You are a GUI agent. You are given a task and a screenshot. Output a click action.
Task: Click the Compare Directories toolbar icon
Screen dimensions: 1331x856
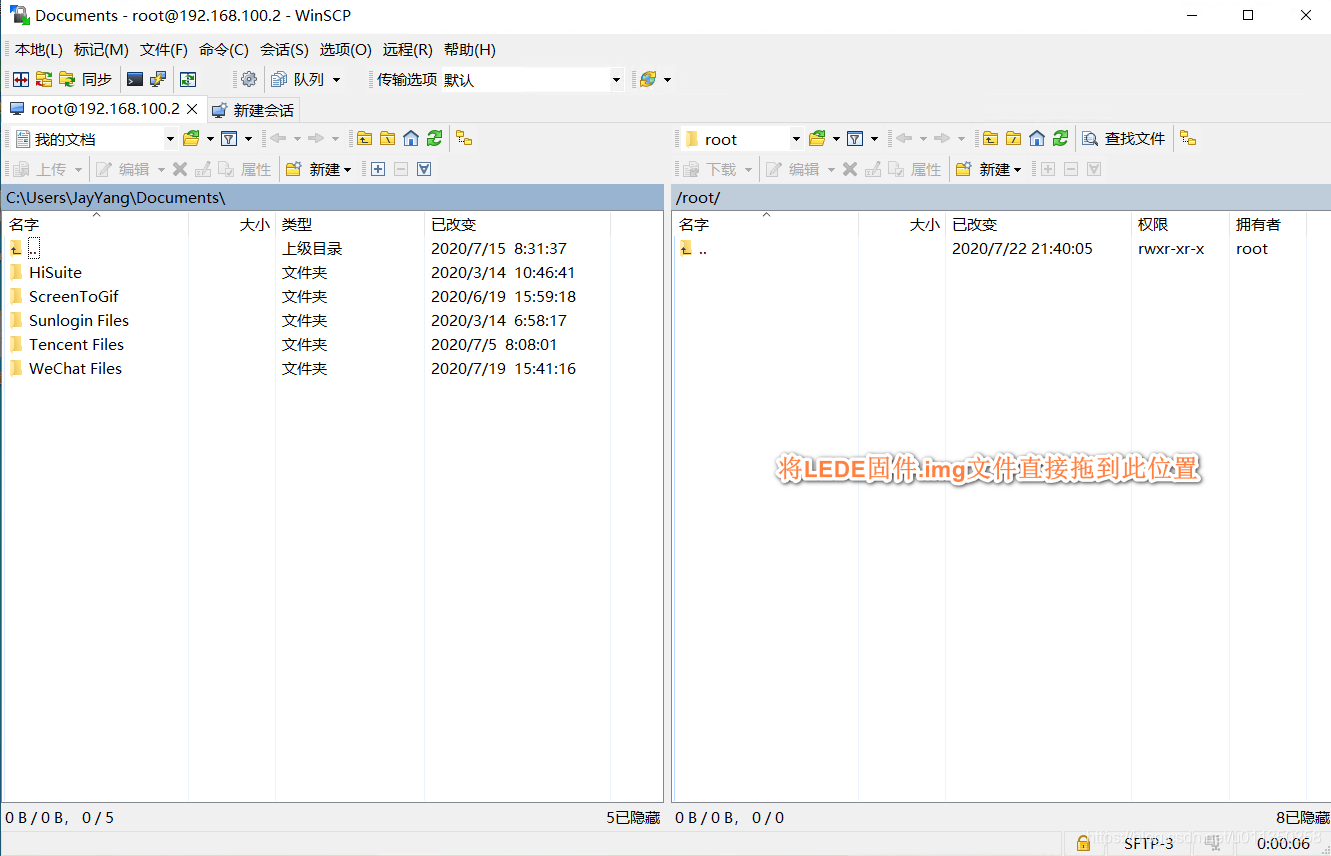point(21,79)
